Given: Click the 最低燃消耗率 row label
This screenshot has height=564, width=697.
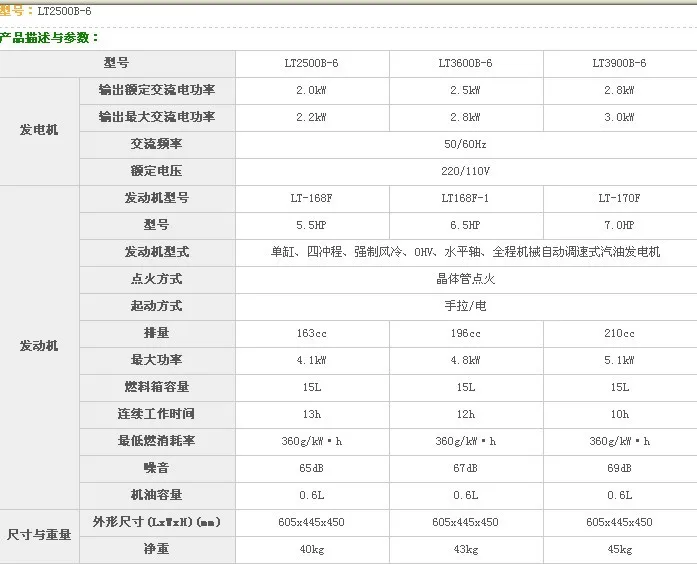Looking at the screenshot, I should (156, 441).
